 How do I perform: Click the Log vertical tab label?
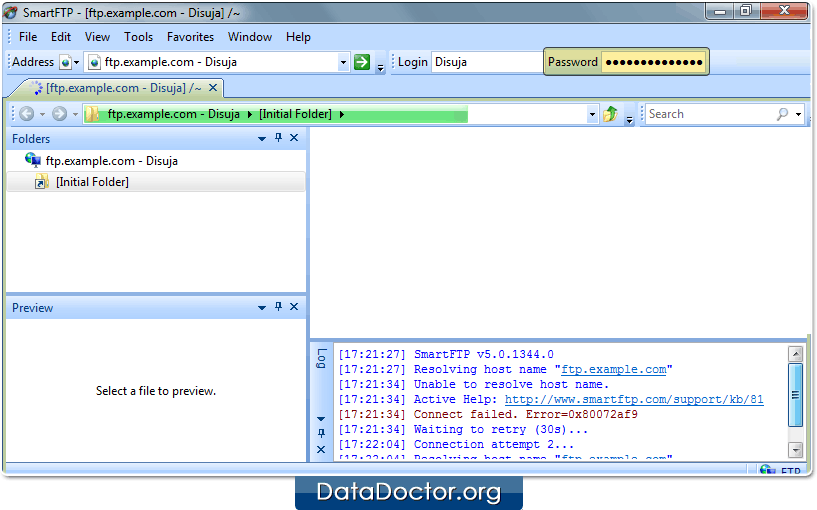(321, 358)
